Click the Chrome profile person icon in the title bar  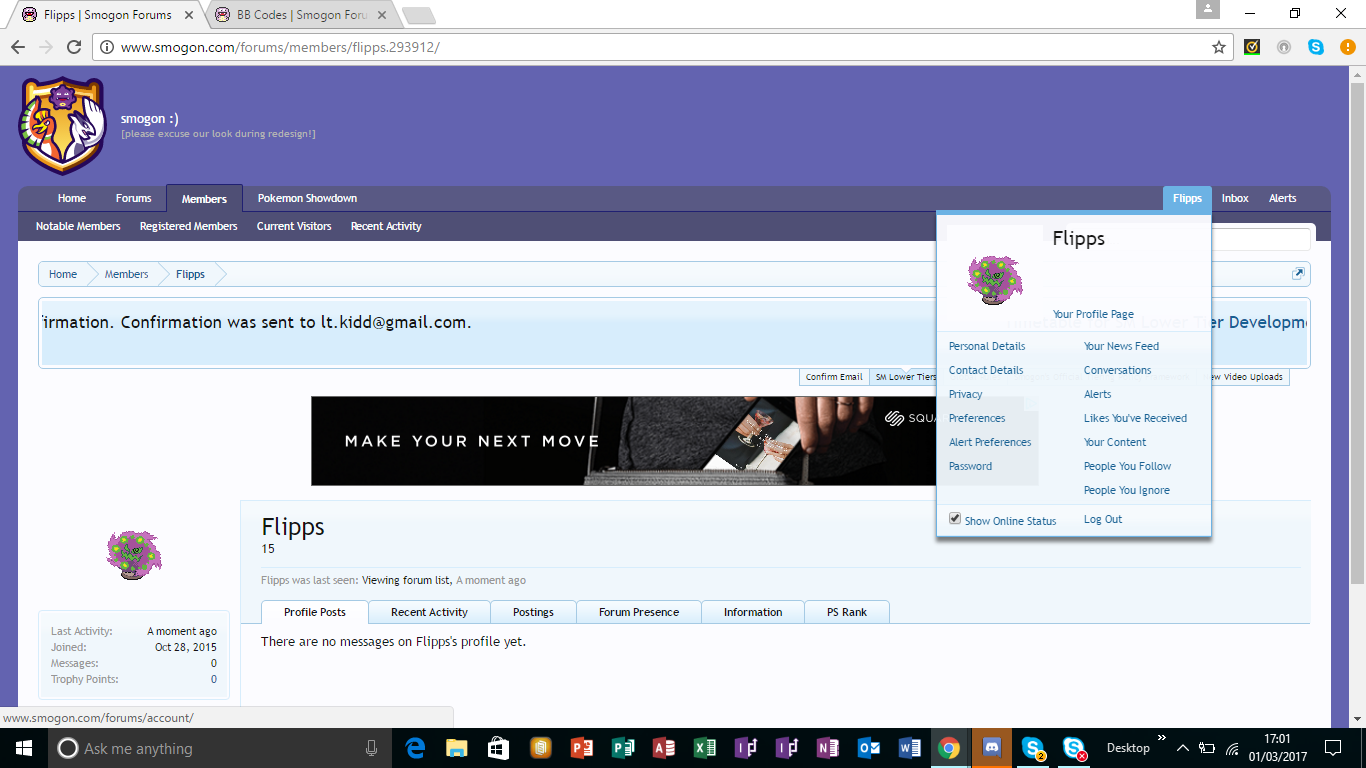[1208, 10]
